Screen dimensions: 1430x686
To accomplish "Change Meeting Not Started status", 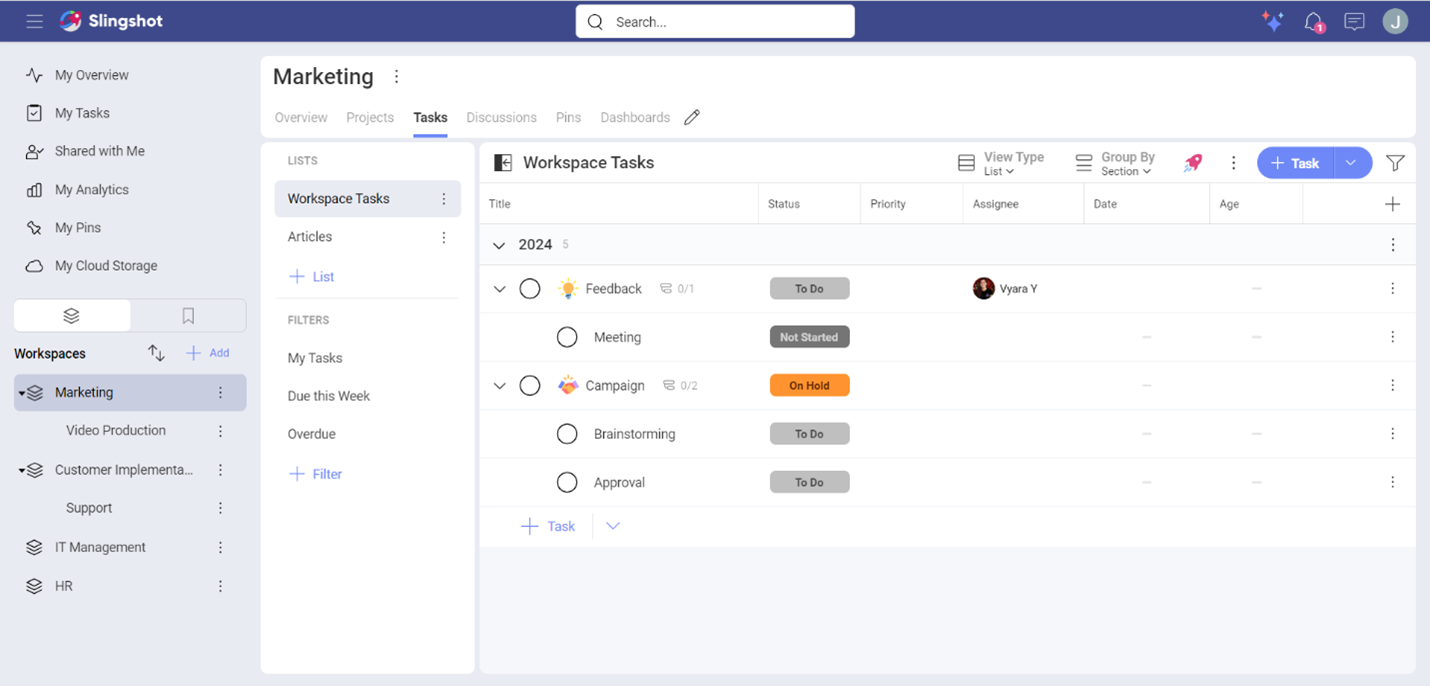I will click(x=809, y=337).
